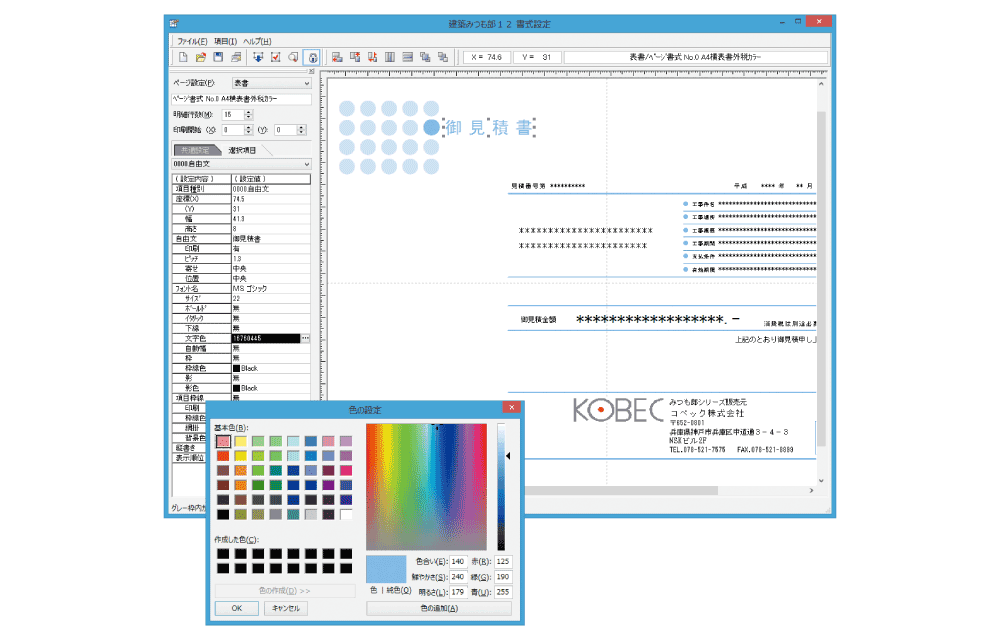Click the Save floppy disk icon

(x=218, y=57)
